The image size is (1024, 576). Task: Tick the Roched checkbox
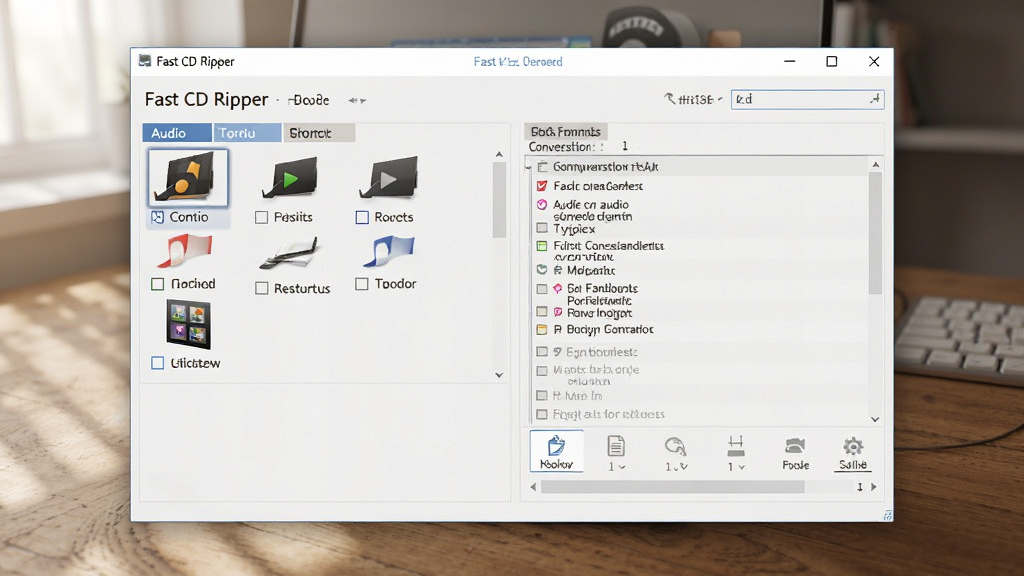click(157, 284)
